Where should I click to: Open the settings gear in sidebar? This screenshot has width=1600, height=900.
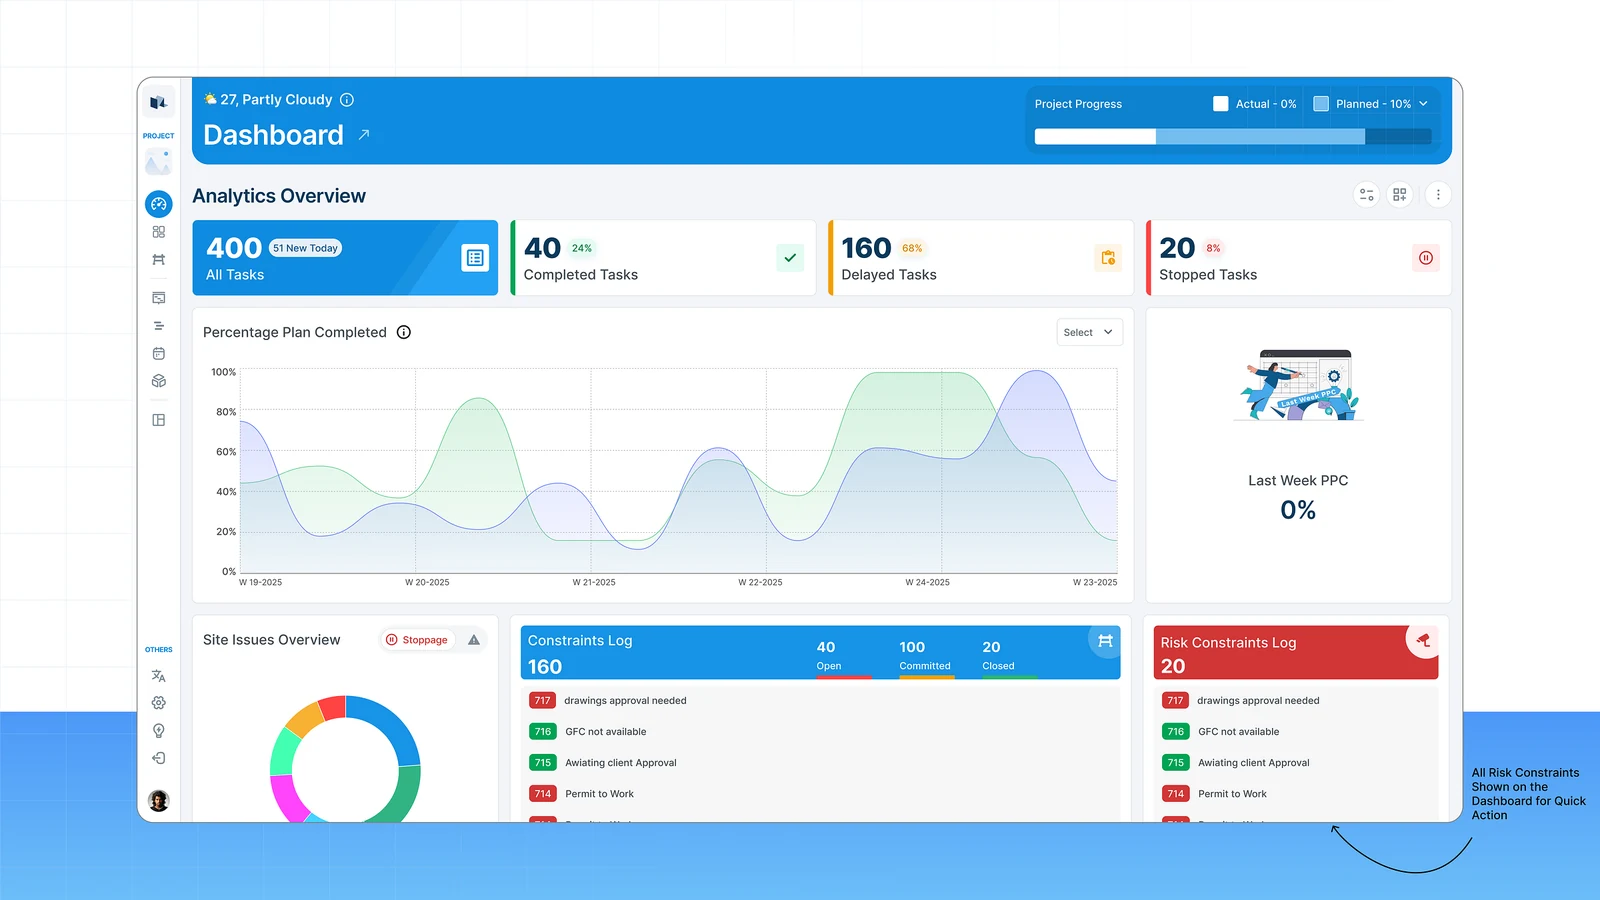tap(158, 703)
